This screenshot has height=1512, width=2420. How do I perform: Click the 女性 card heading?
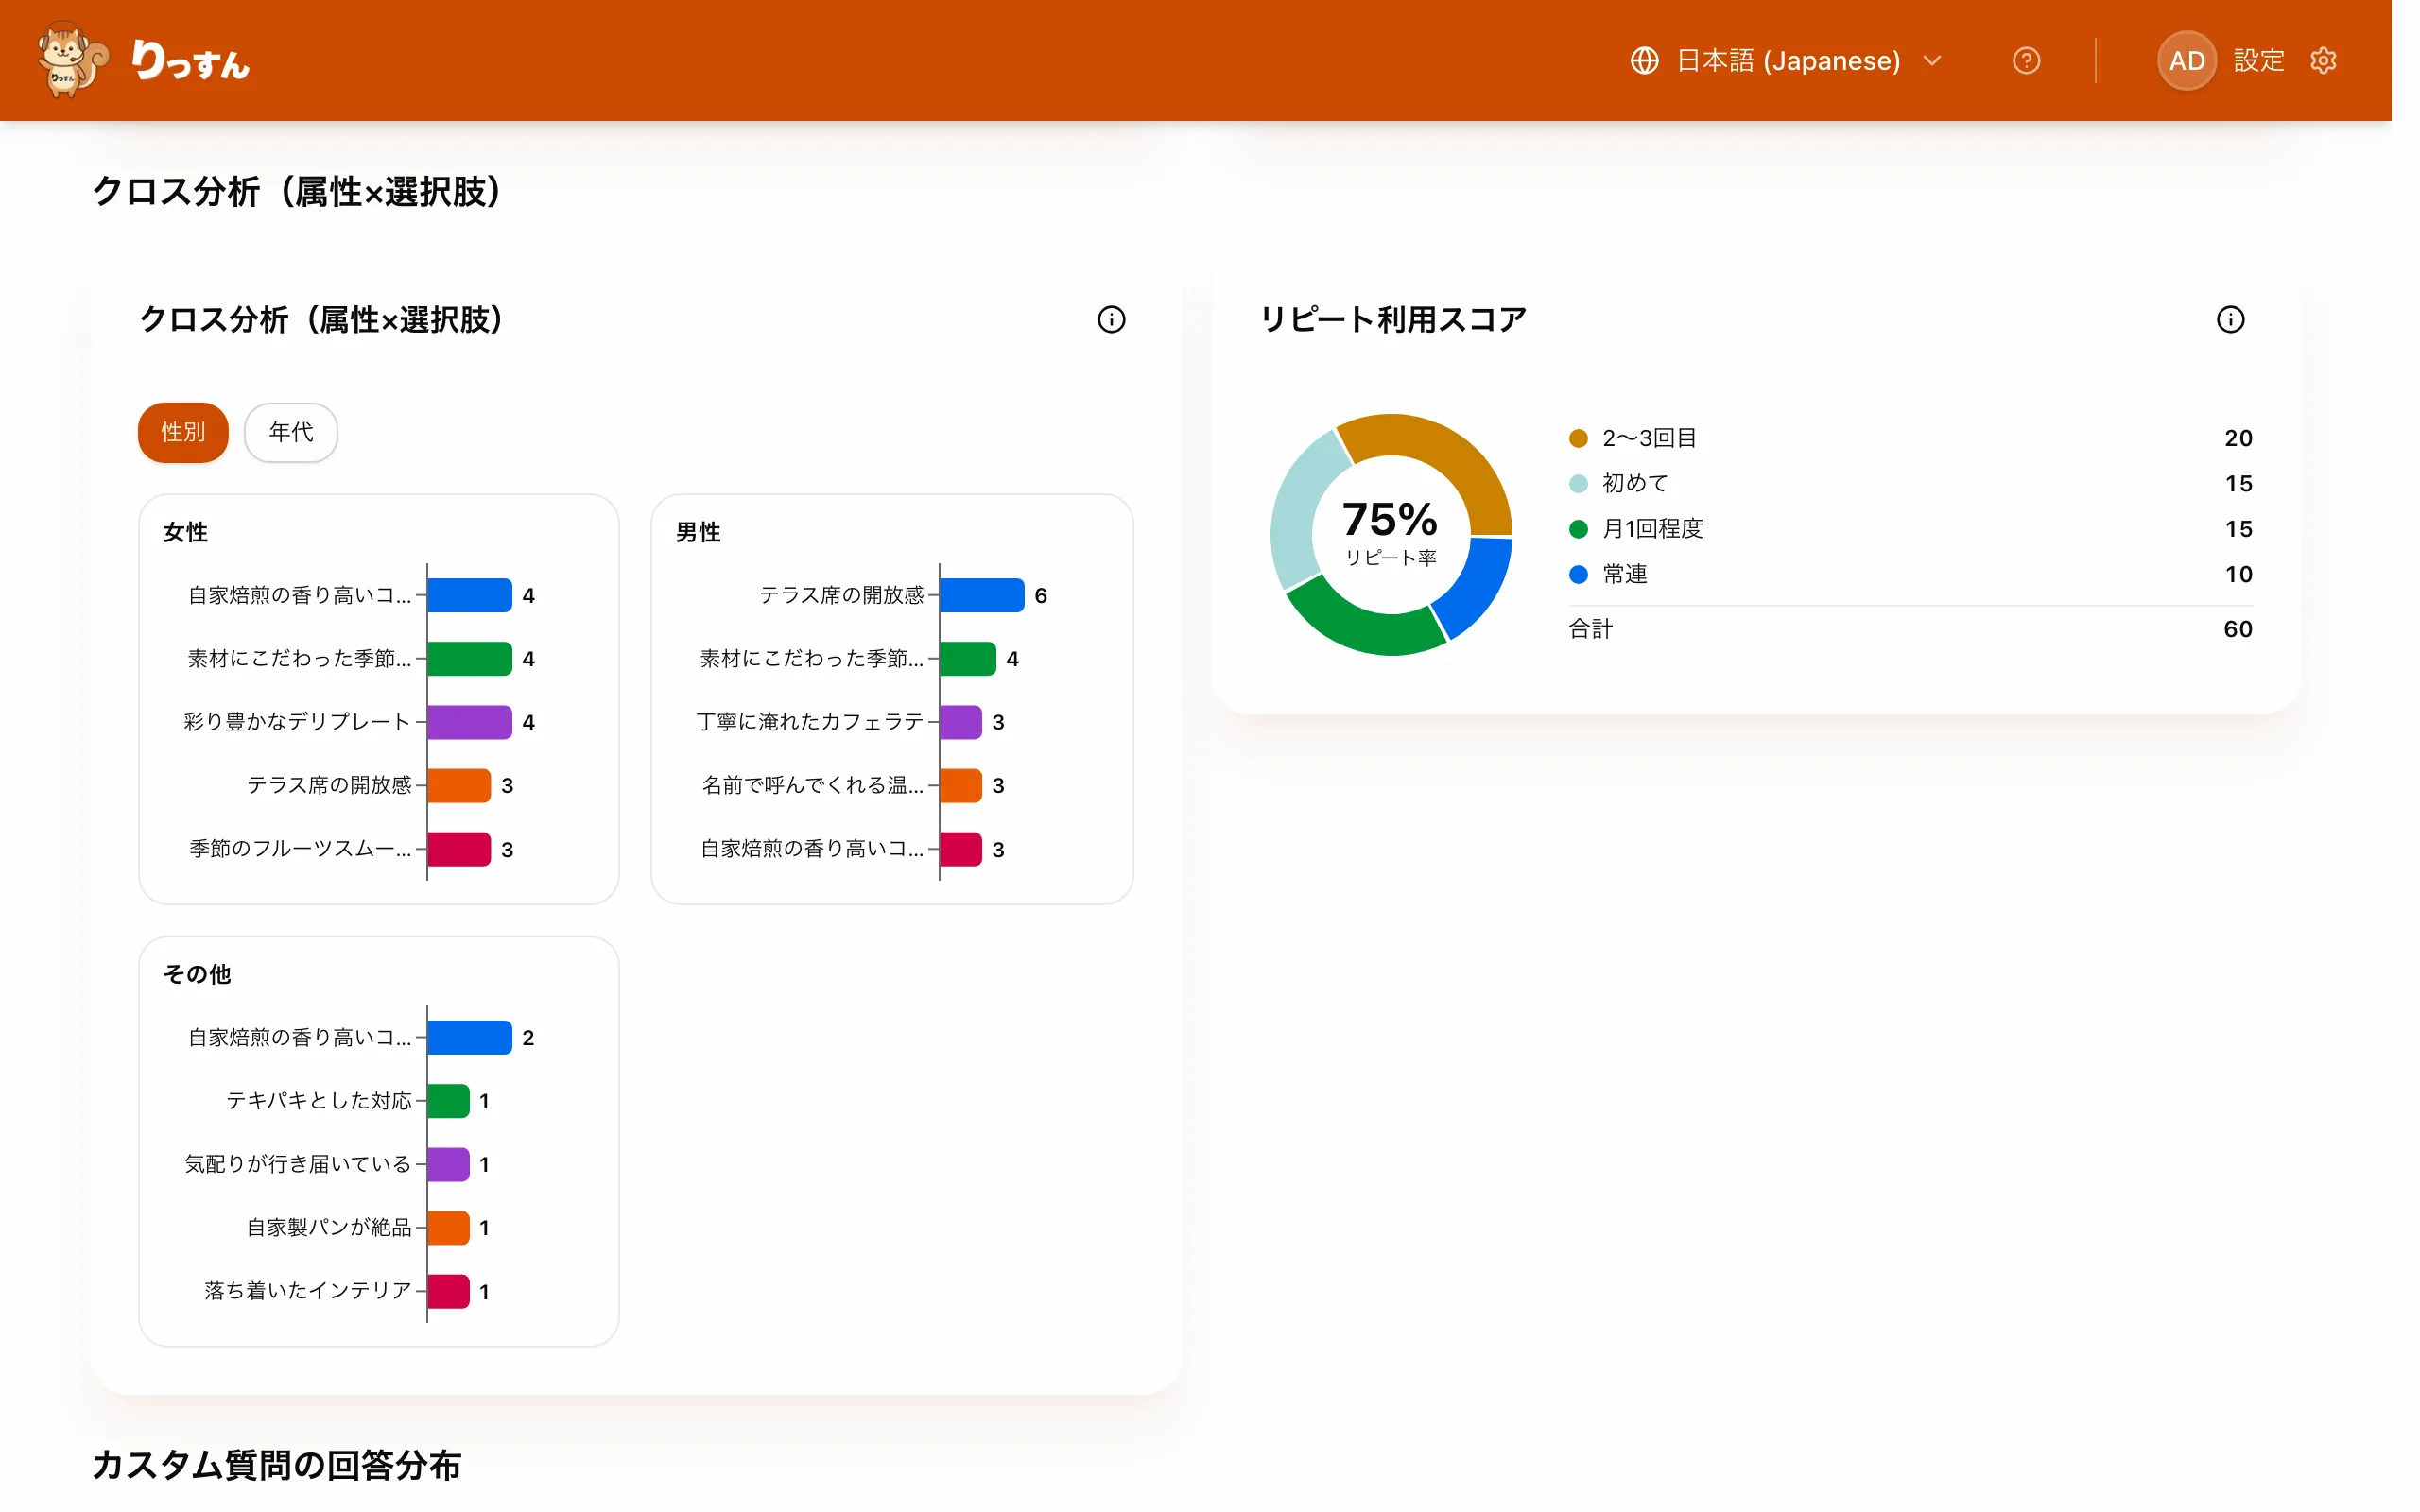(185, 532)
